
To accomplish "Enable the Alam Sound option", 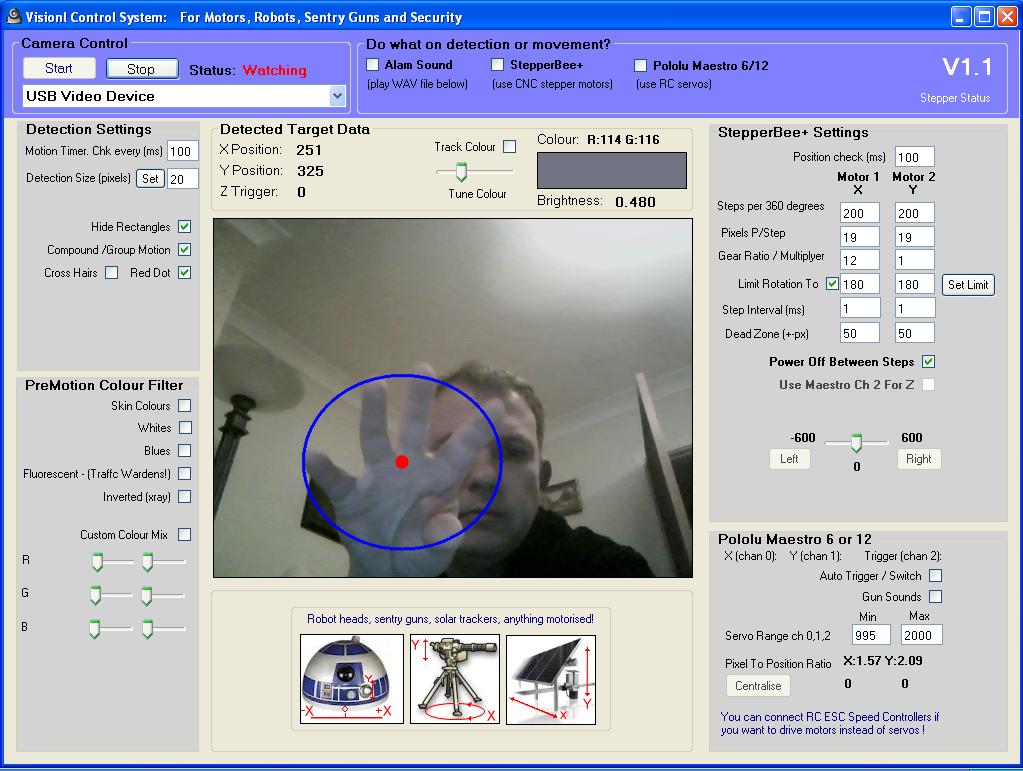I will pyautogui.click(x=375, y=63).
